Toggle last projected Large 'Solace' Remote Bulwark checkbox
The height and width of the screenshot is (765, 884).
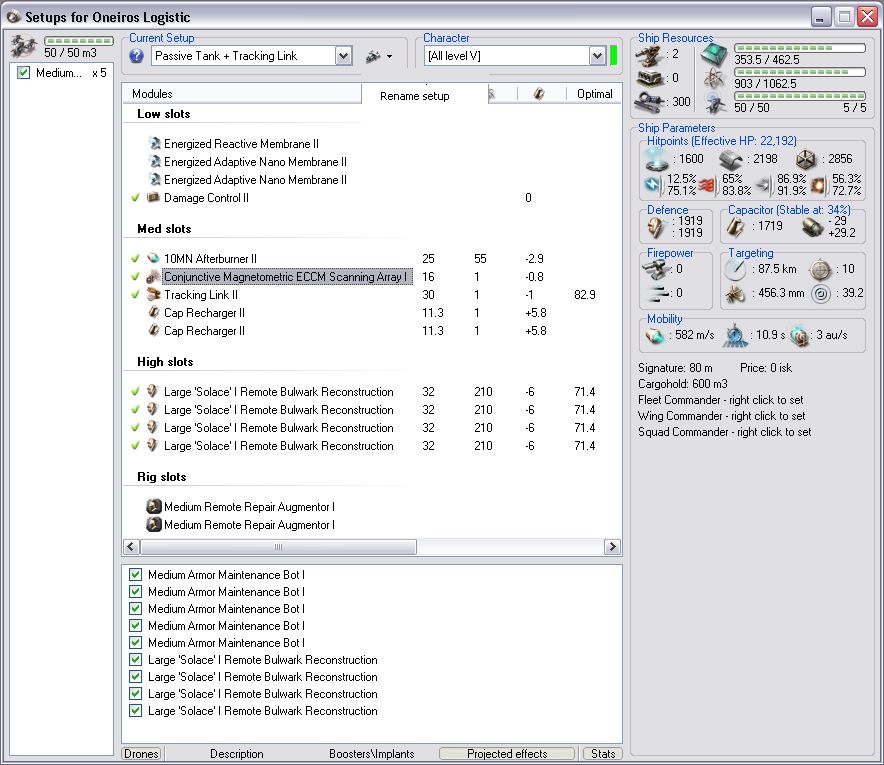(135, 711)
